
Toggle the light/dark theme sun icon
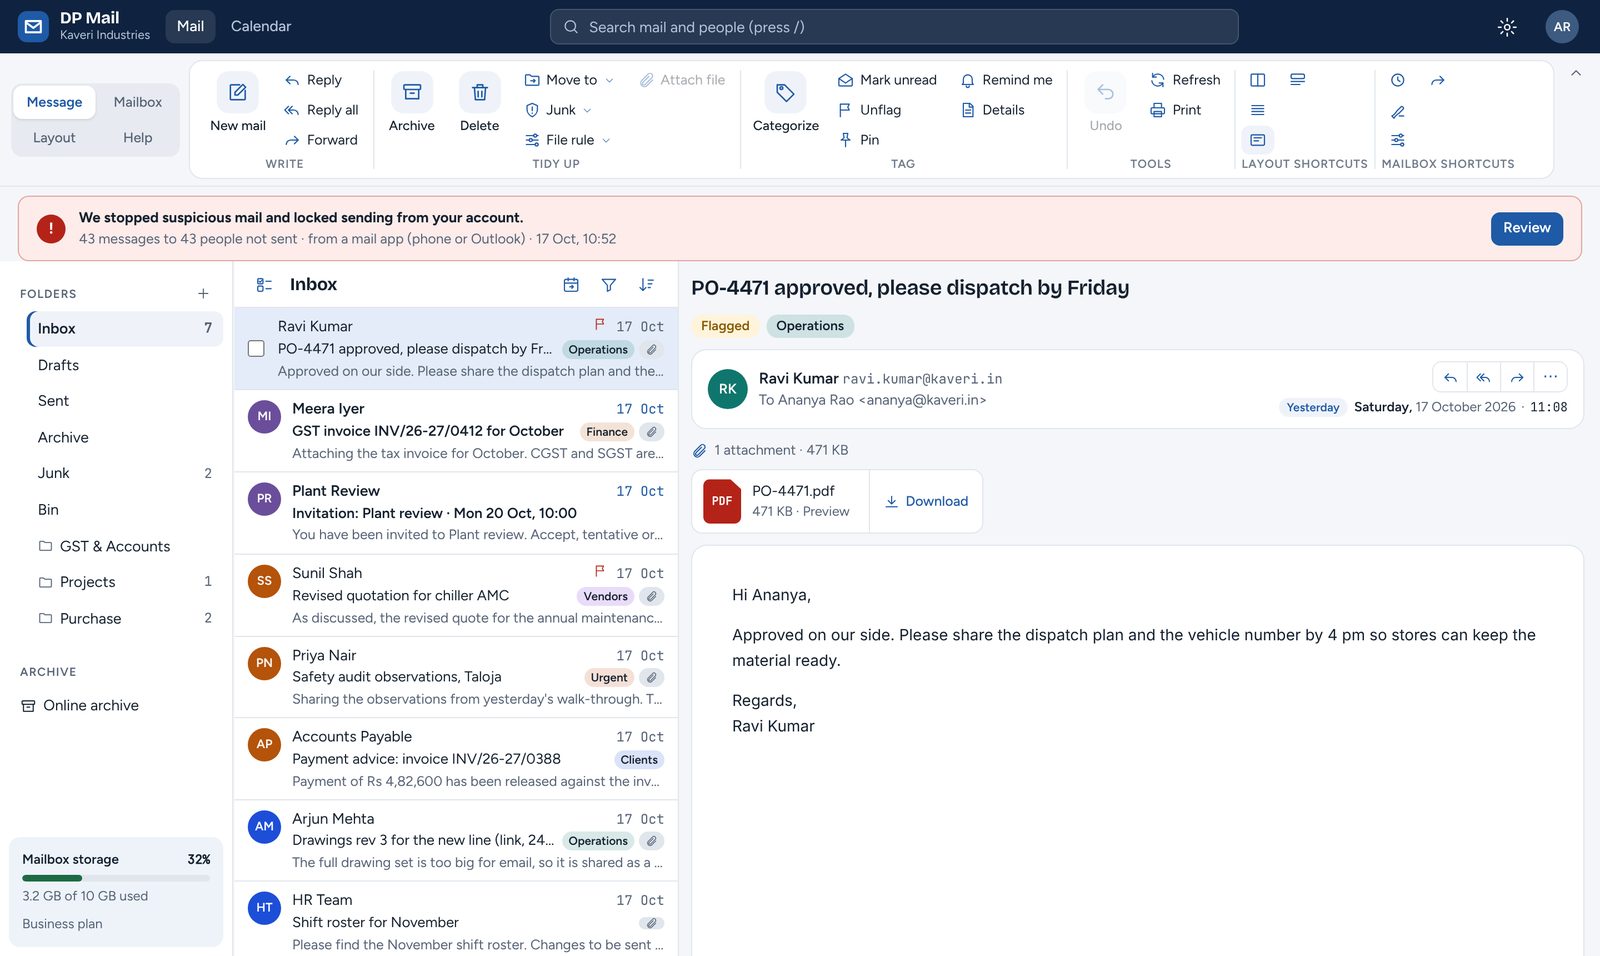[1507, 27]
